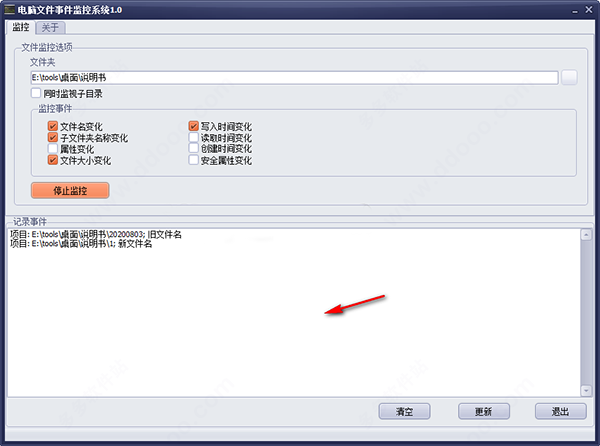Switch to the 关于 tab

51,28
